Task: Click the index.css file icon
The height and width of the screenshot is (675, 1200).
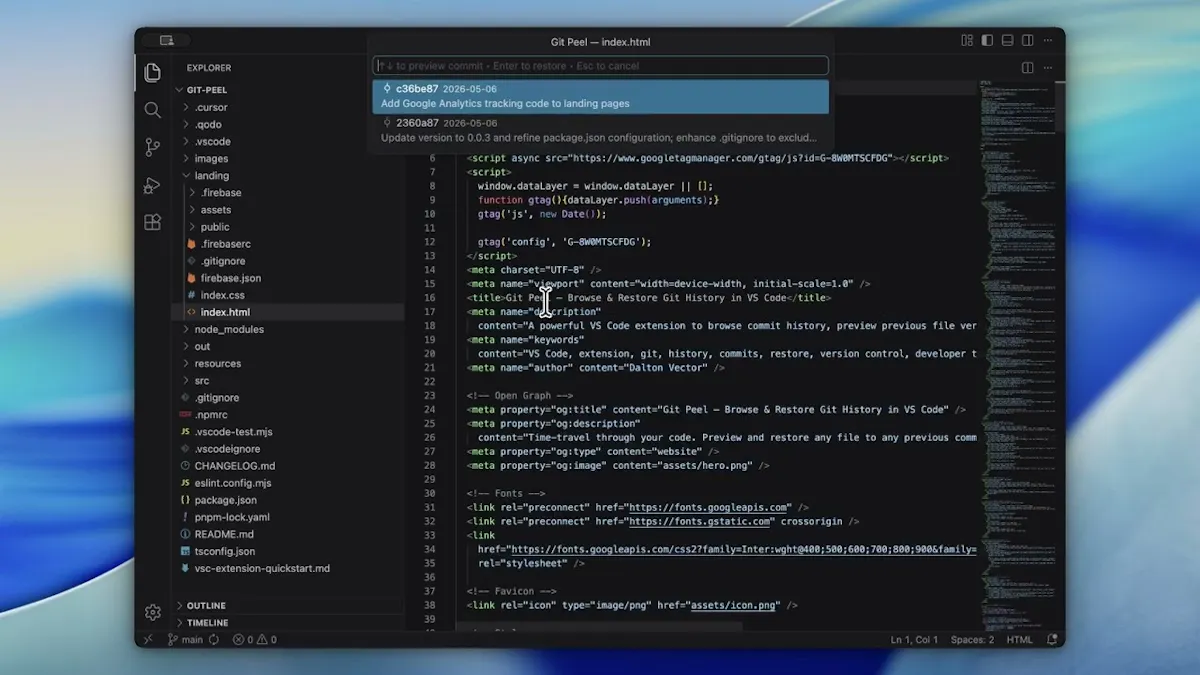Action: [191, 295]
